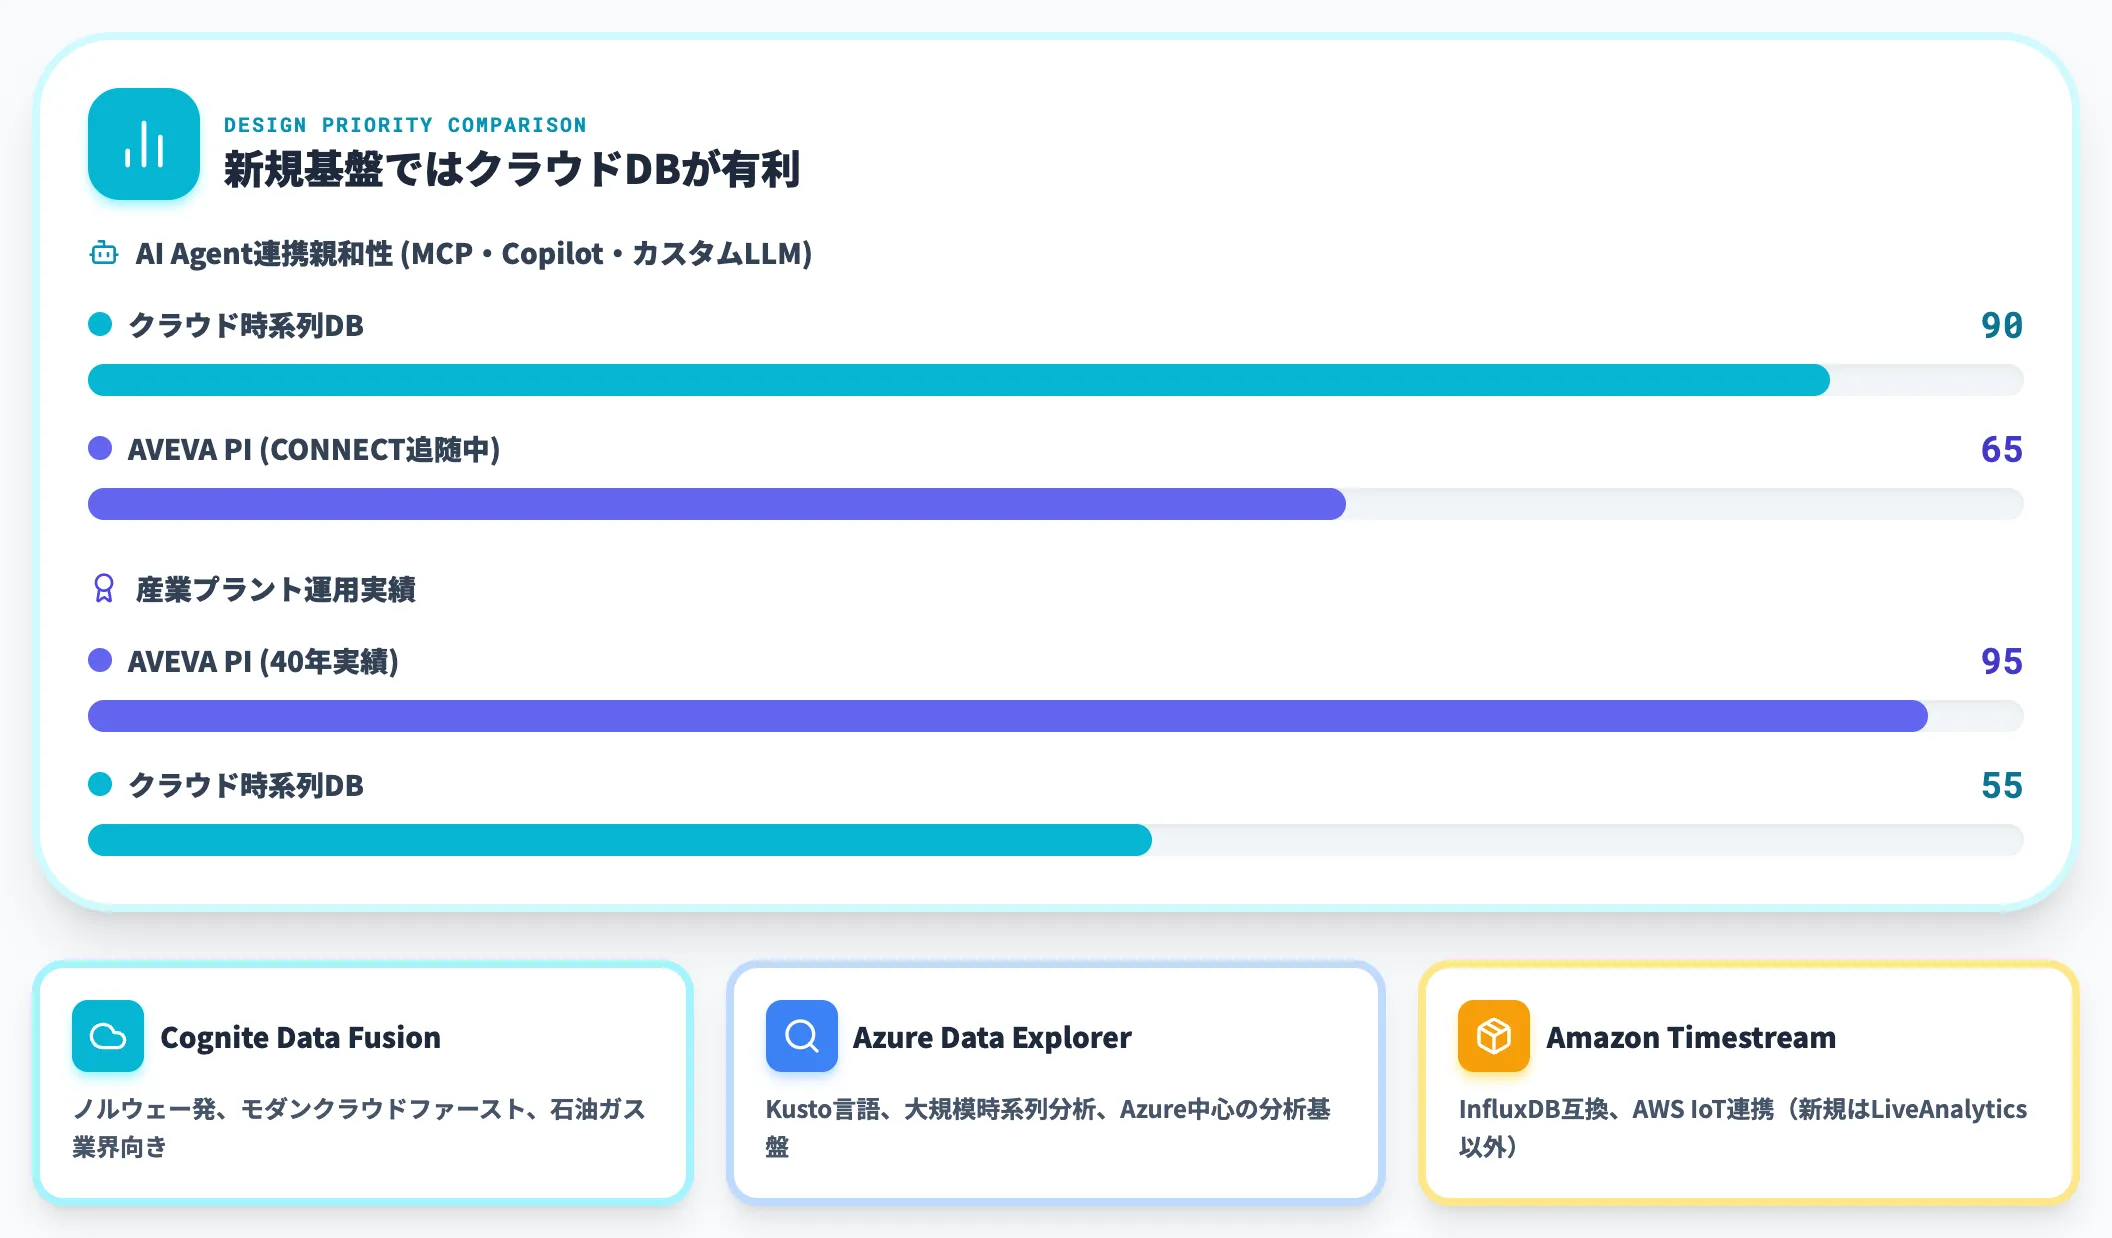Click the teal progress bar with score 55

coord(1056,840)
